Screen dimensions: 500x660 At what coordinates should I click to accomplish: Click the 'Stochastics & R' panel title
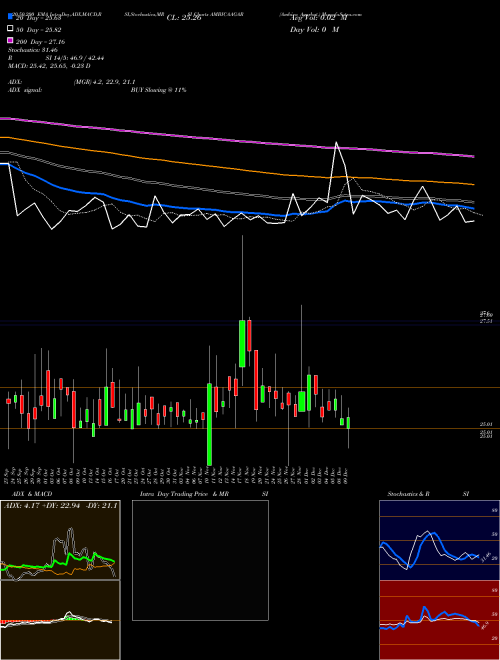(408, 494)
